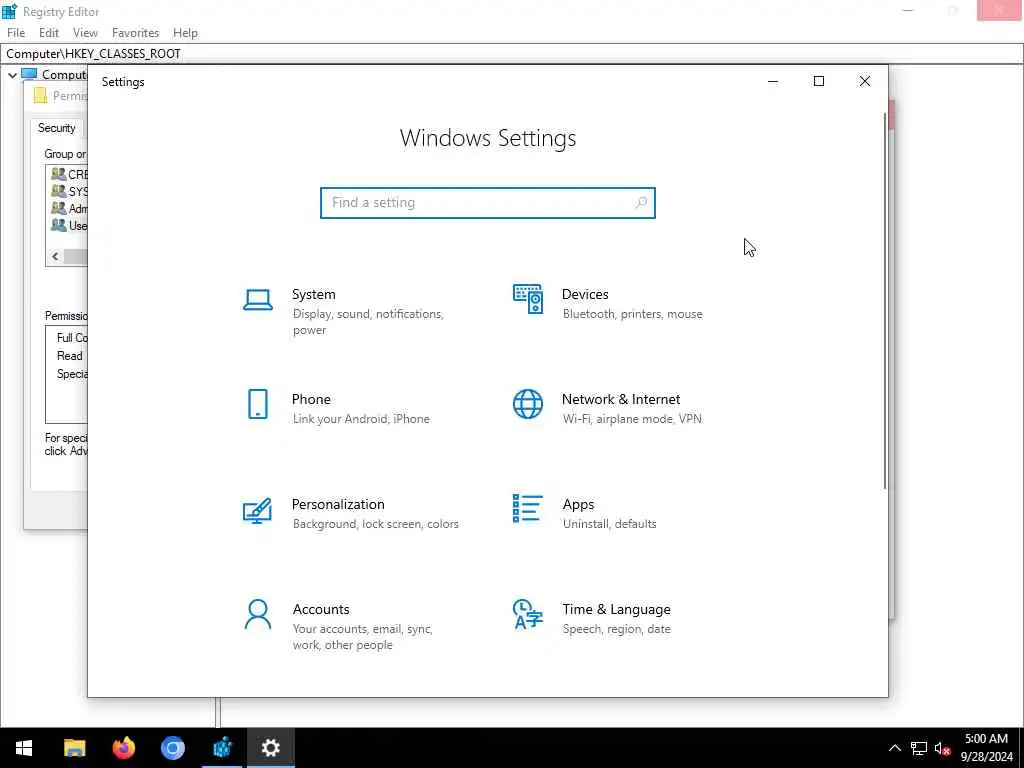Click 'Wi-Fi, airplane mode, VPN' description
This screenshot has width=1024, height=768.
coord(632,419)
